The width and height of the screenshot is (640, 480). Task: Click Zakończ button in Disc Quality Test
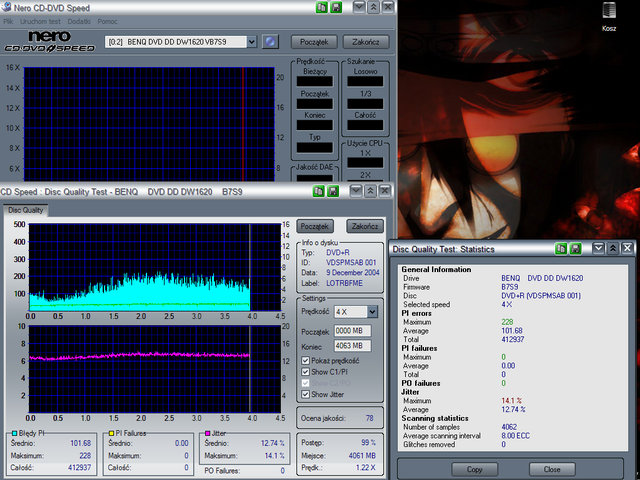point(365,226)
